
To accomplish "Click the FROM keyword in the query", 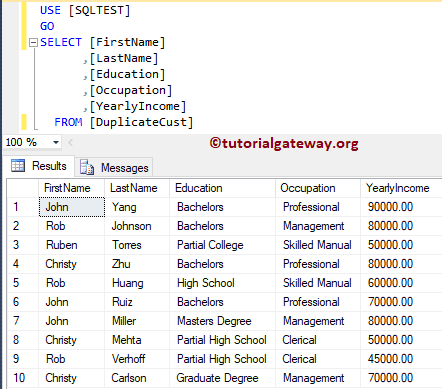I will [68, 122].
